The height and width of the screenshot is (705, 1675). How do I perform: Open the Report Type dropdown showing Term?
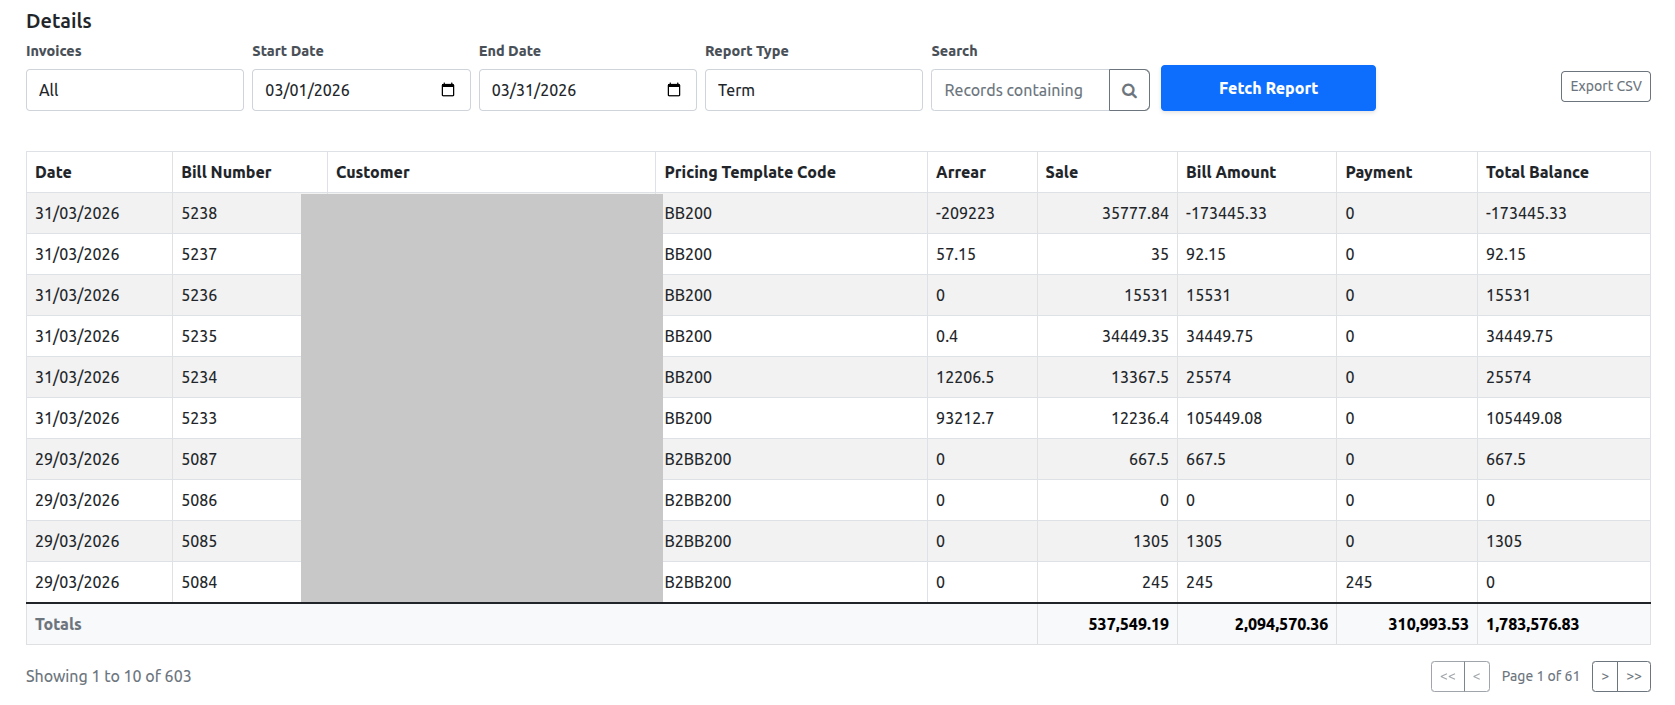(814, 90)
